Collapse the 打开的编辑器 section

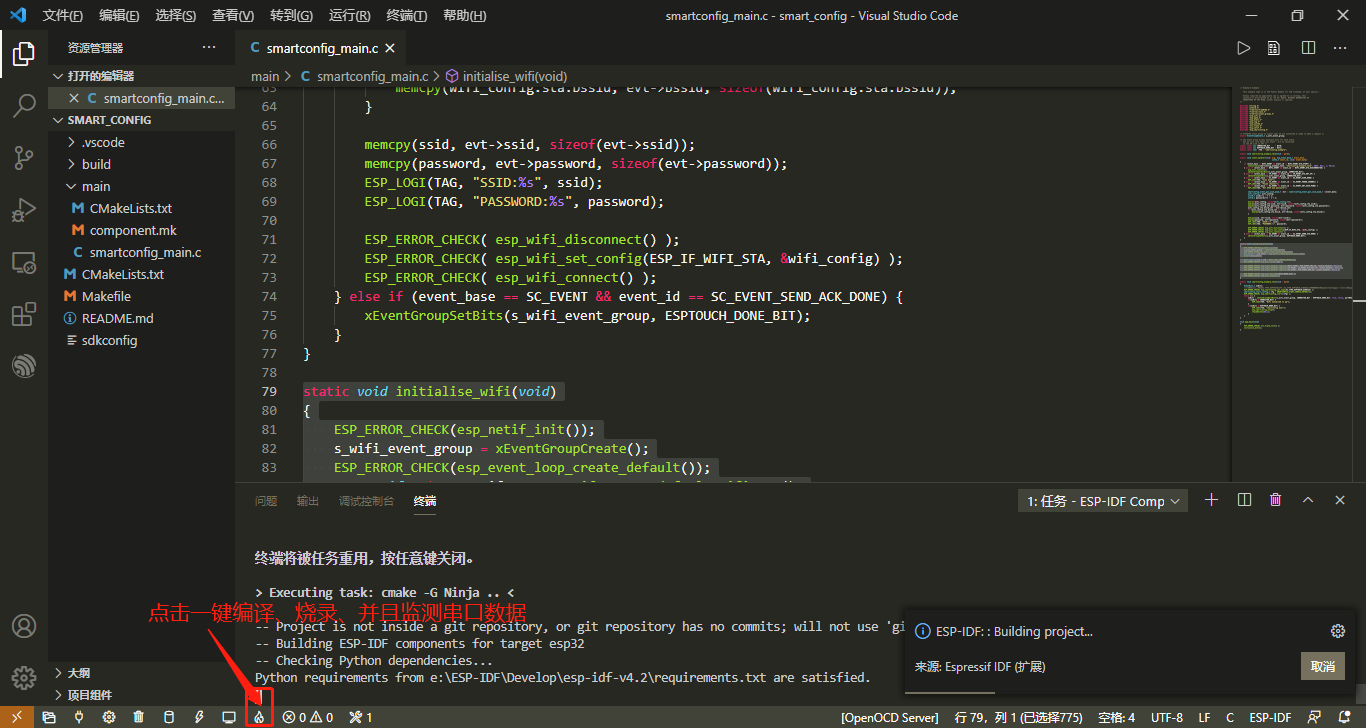pyautogui.click(x=142, y=76)
